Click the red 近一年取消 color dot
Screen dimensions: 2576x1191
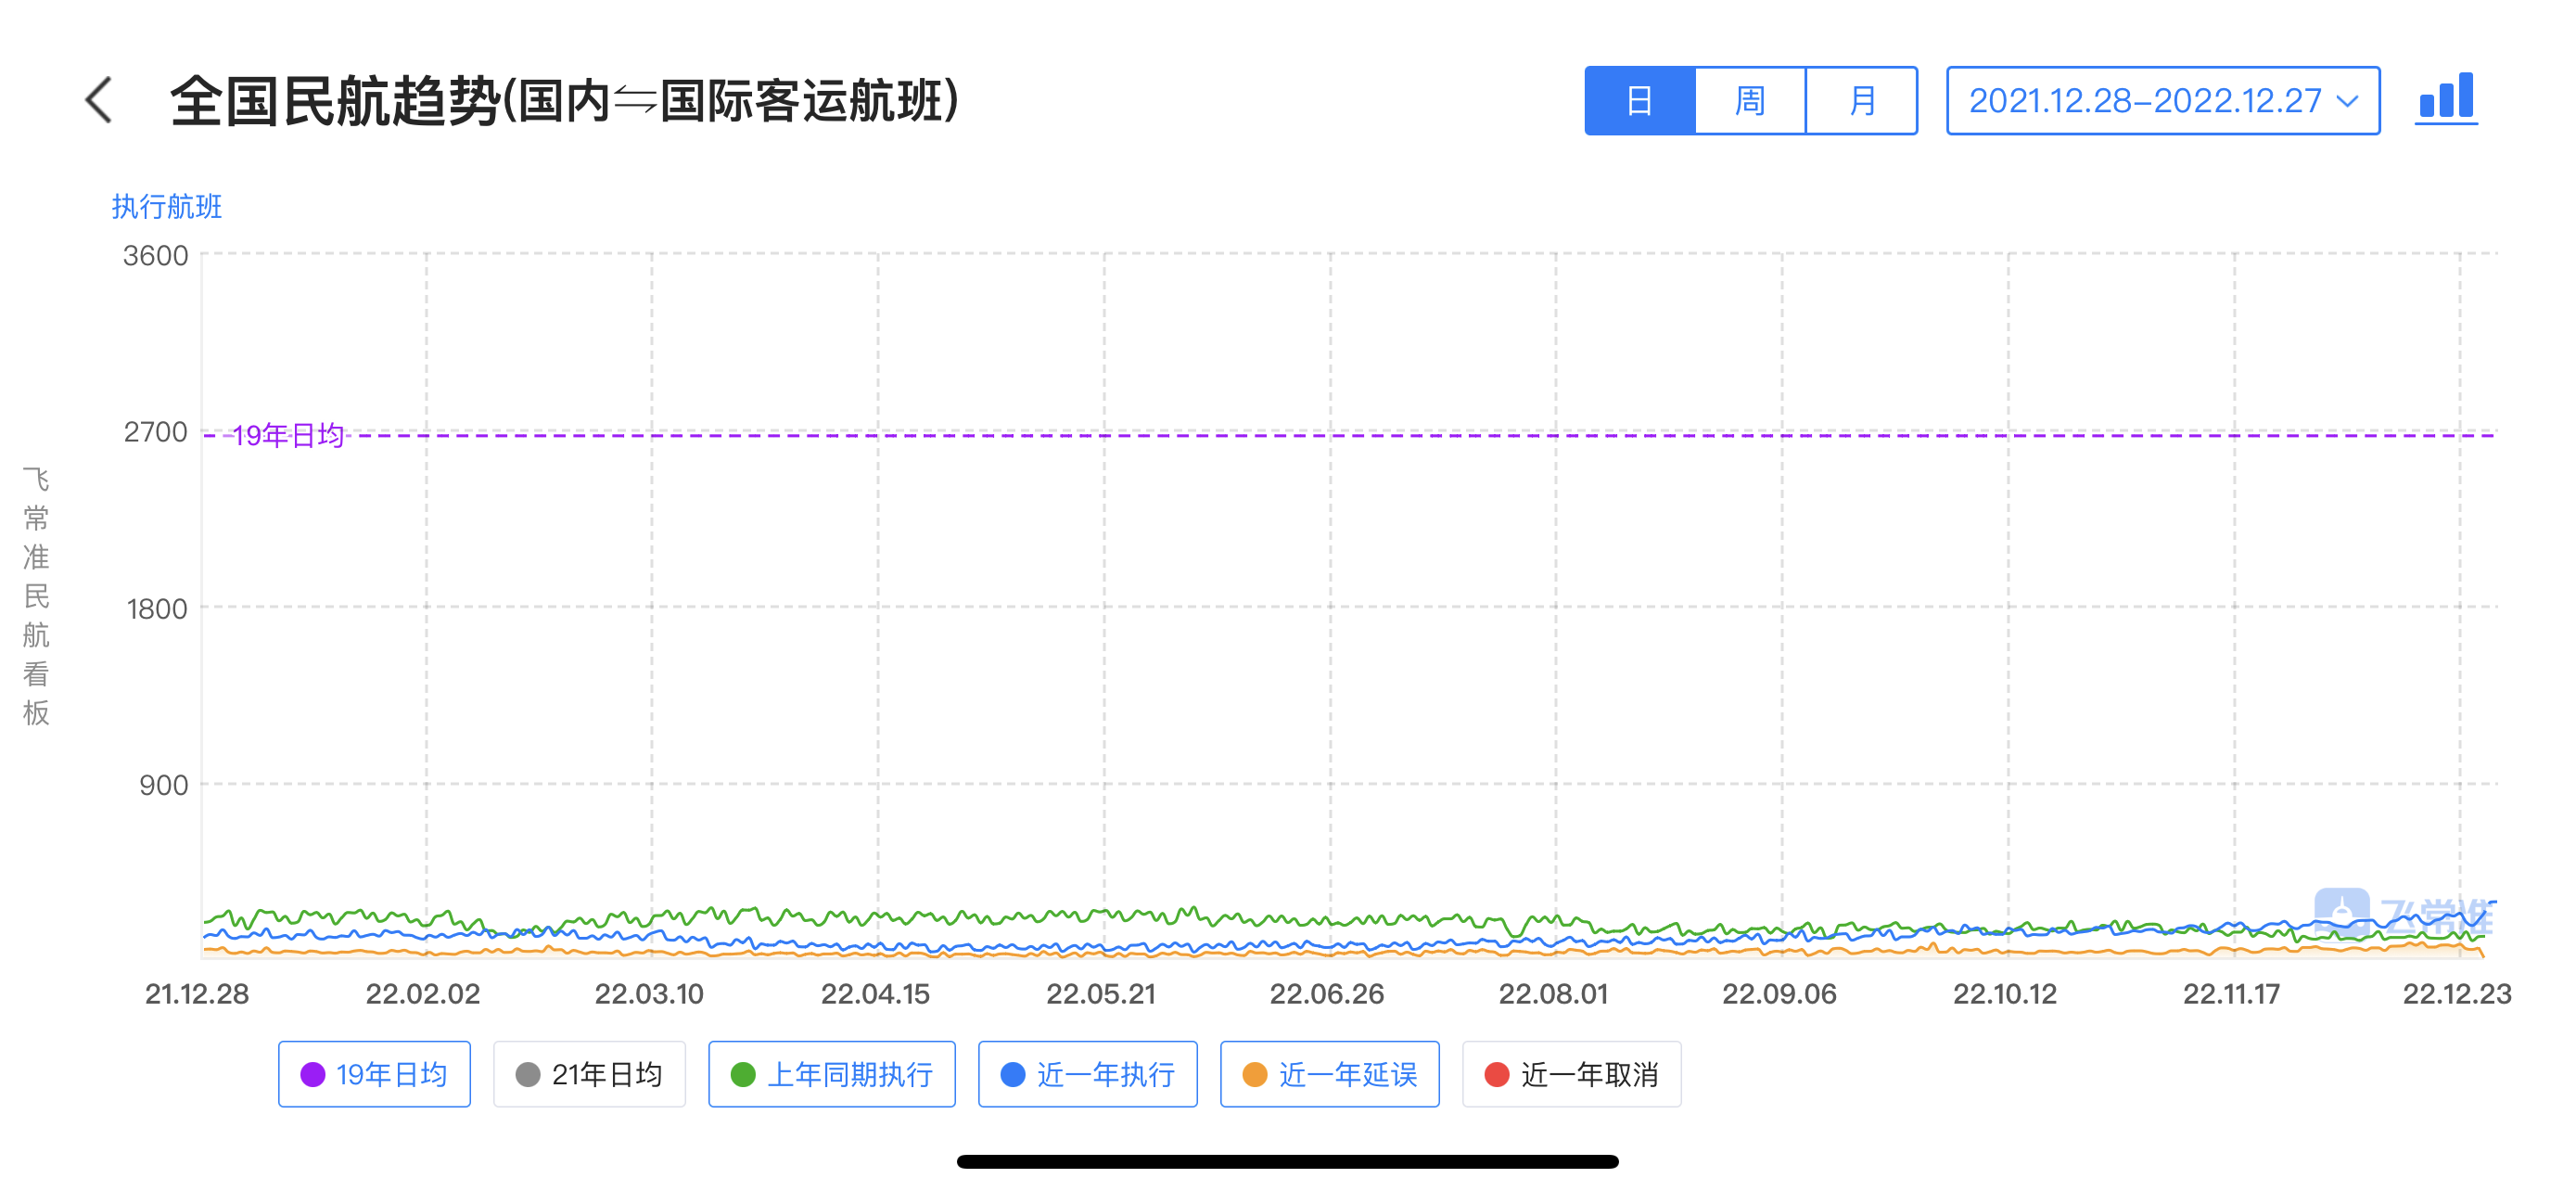1496,1074
